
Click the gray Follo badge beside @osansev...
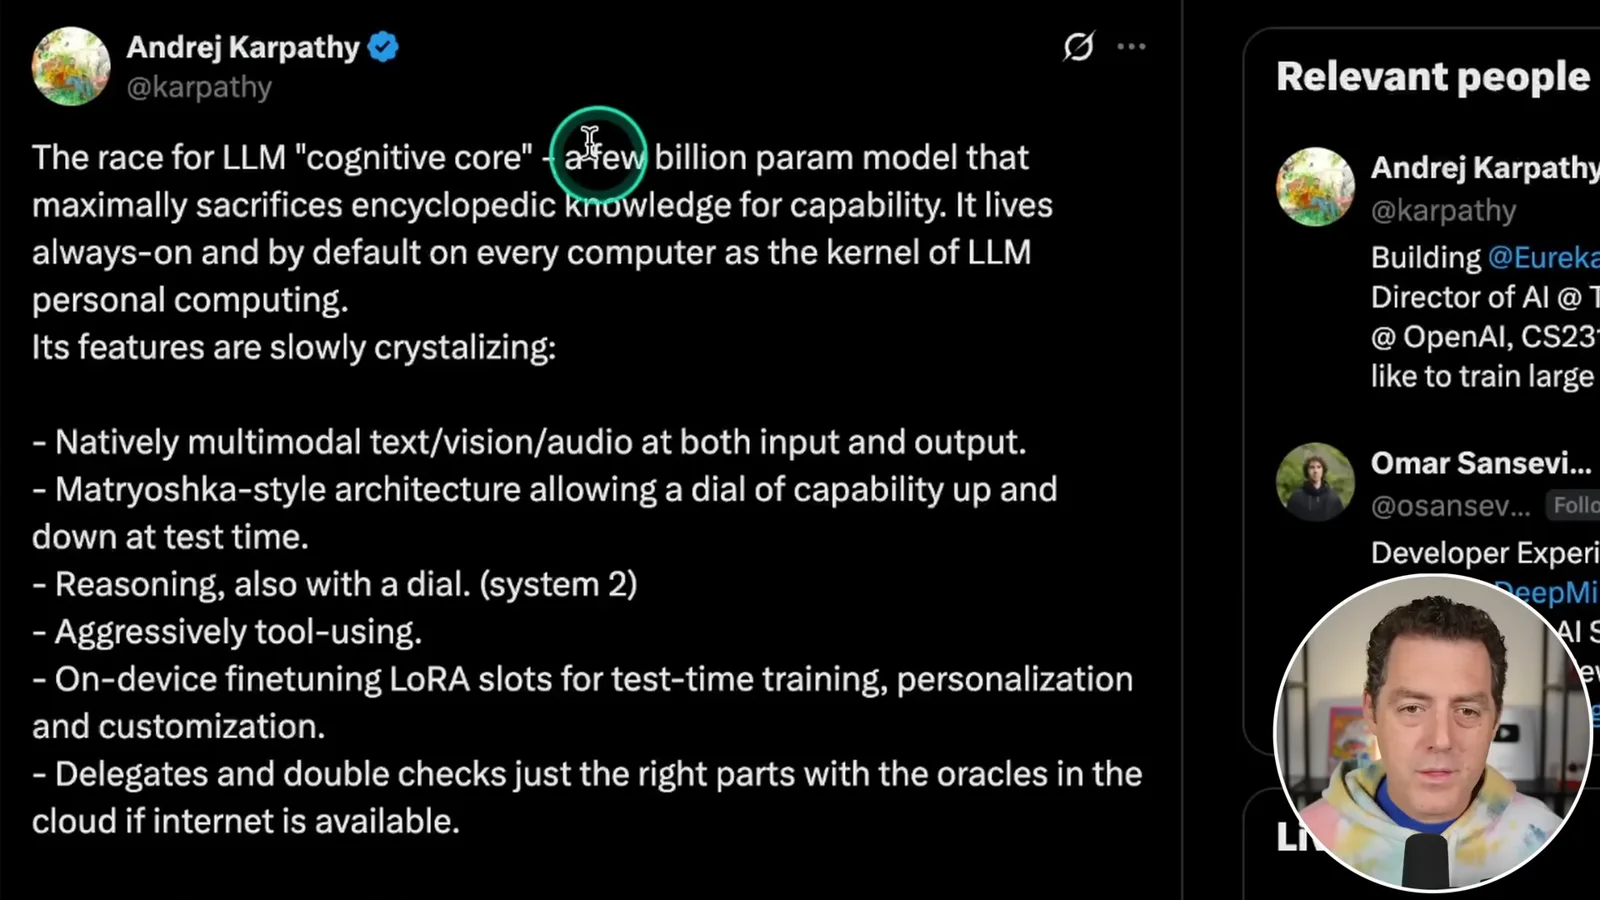(1574, 505)
